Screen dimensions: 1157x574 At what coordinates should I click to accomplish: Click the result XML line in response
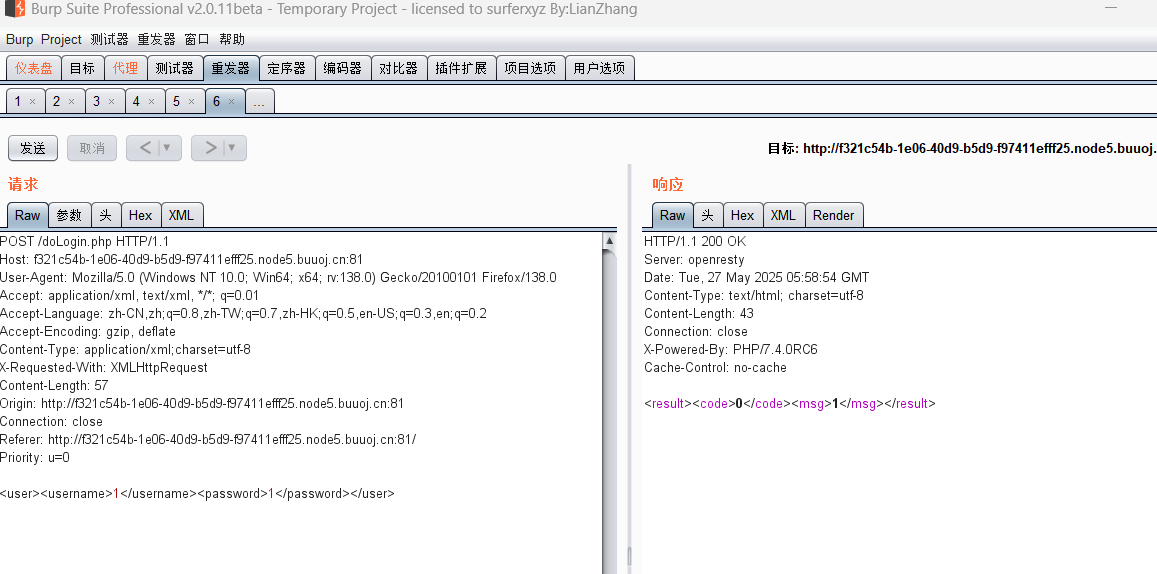click(790, 404)
